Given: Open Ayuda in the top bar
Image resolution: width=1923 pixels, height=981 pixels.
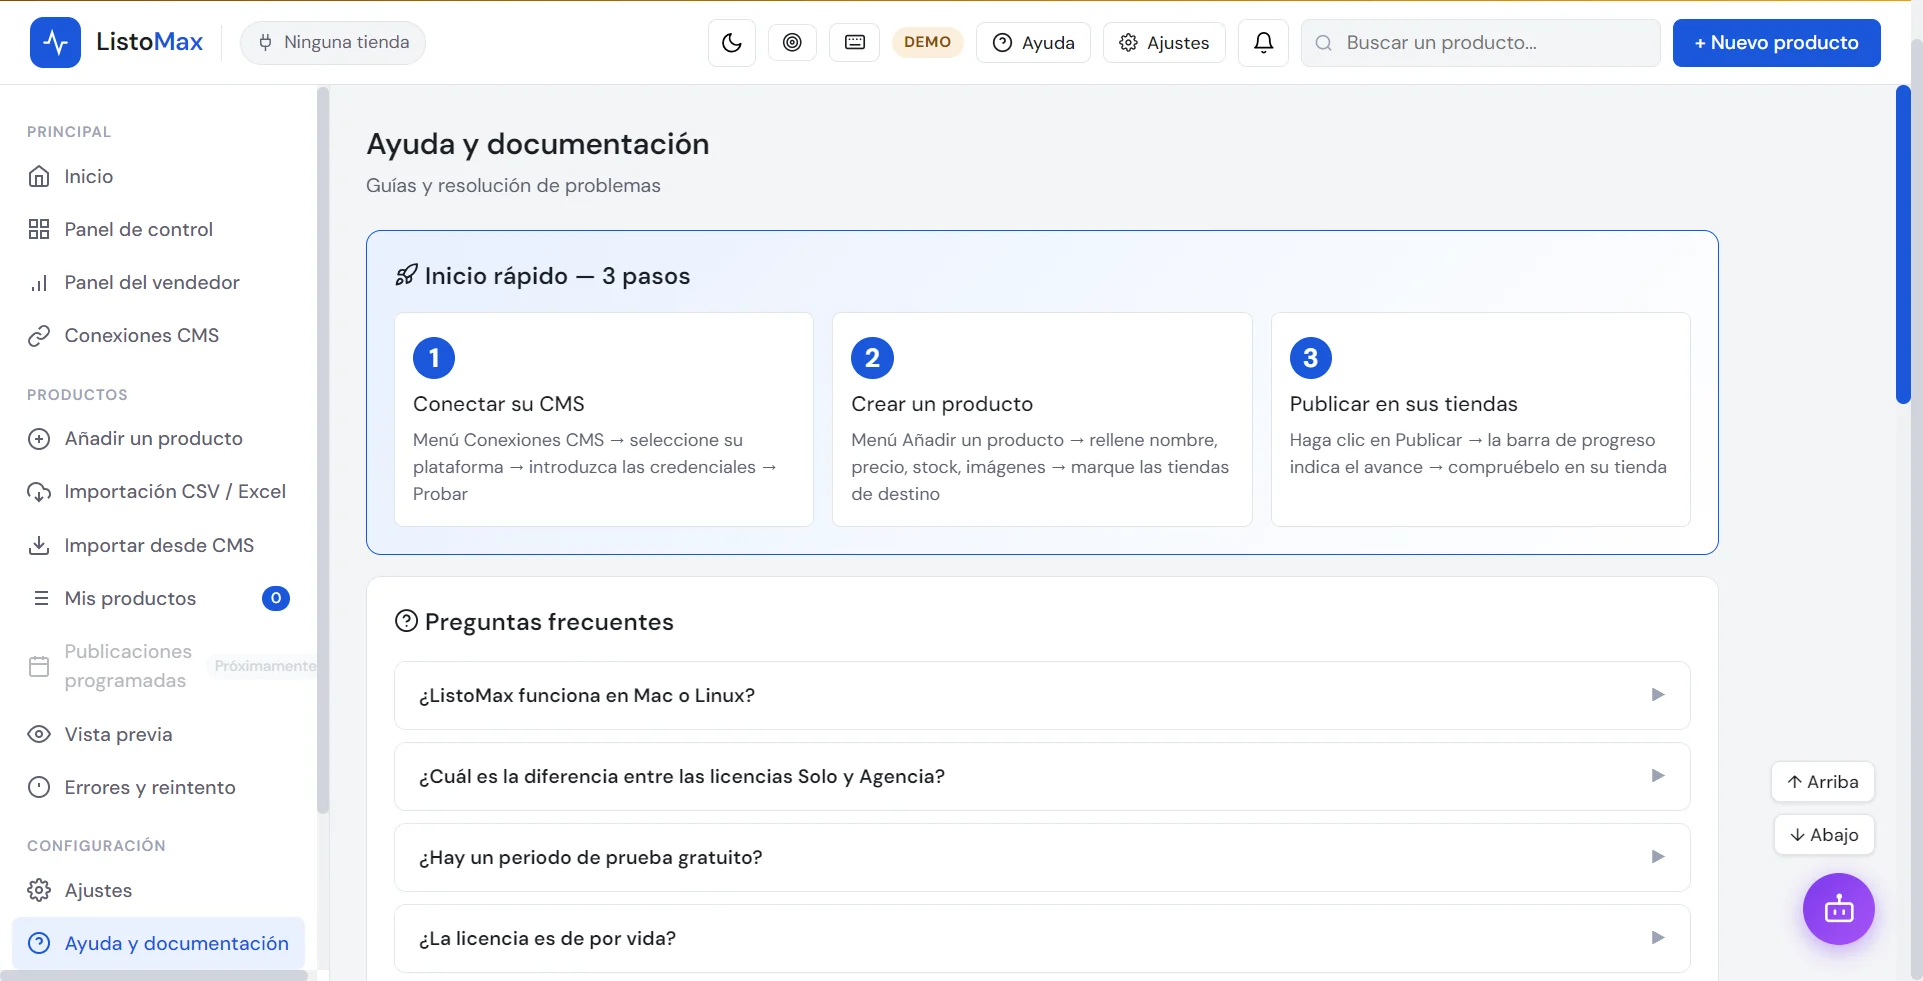Looking at the screenshot, I should tap(1033, 43).
